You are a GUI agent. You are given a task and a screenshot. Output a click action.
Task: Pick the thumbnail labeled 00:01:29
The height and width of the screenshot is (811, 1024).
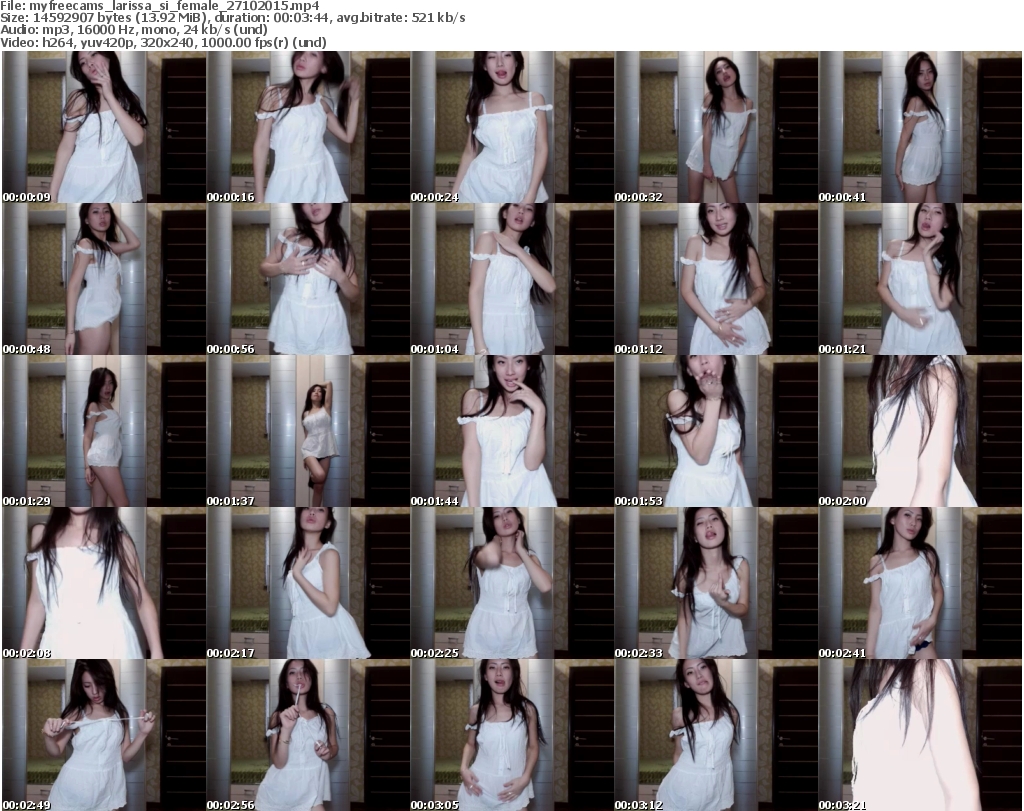coord(103,431)
